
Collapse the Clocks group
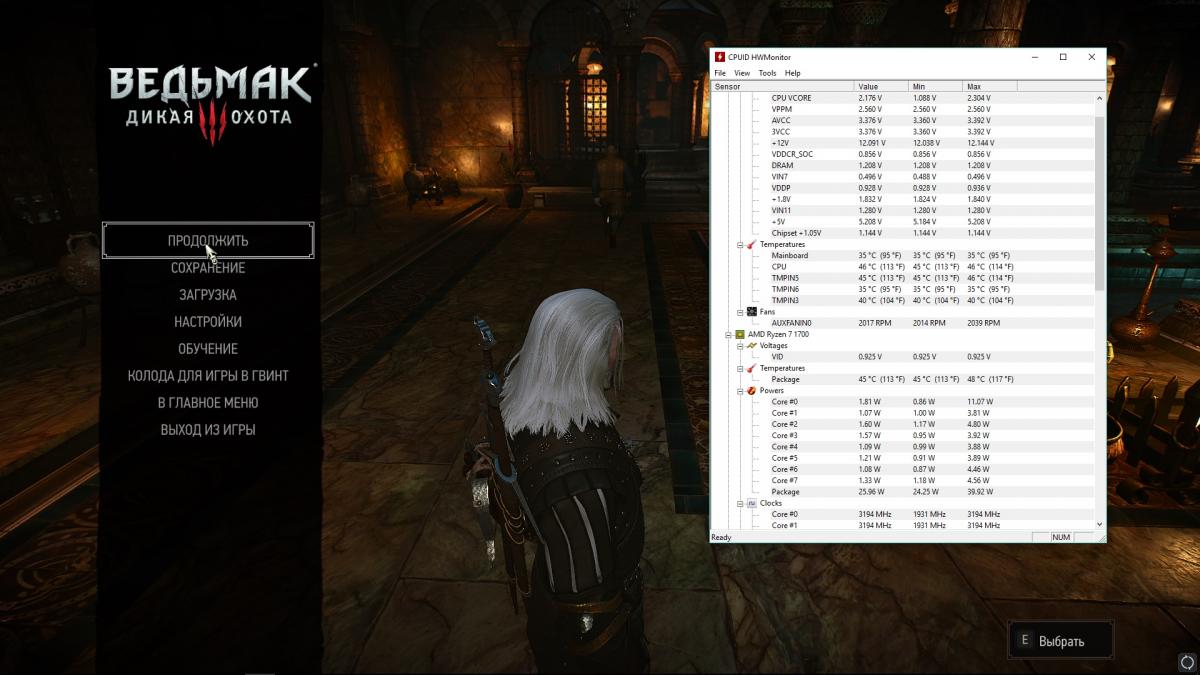tap(740, 503)
